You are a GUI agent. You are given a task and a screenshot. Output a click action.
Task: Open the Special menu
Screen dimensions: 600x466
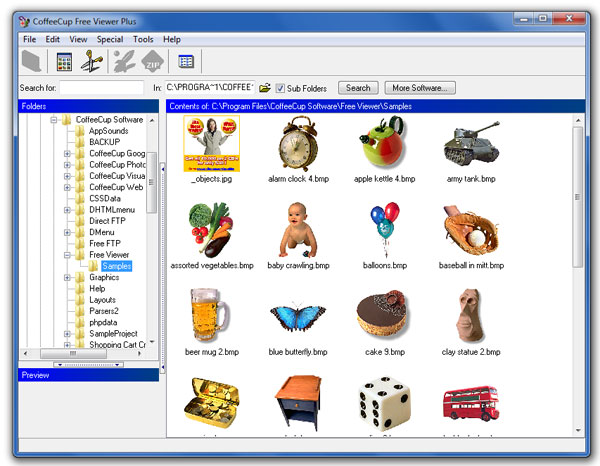[110, 39]
